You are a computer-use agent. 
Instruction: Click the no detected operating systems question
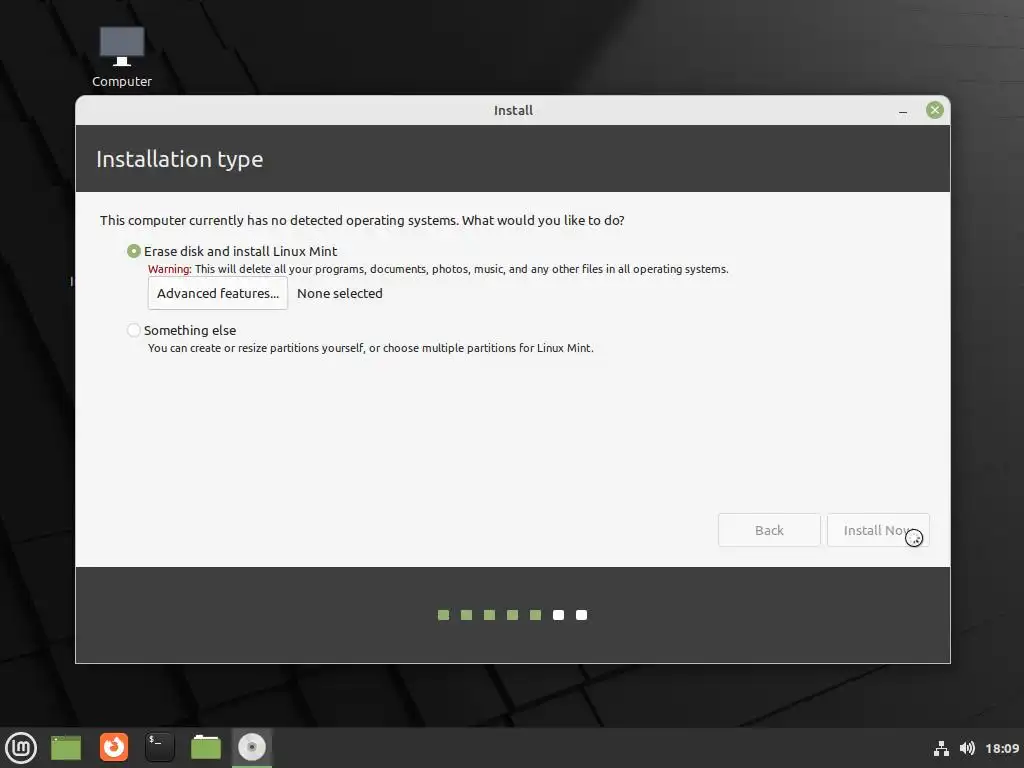362,221
